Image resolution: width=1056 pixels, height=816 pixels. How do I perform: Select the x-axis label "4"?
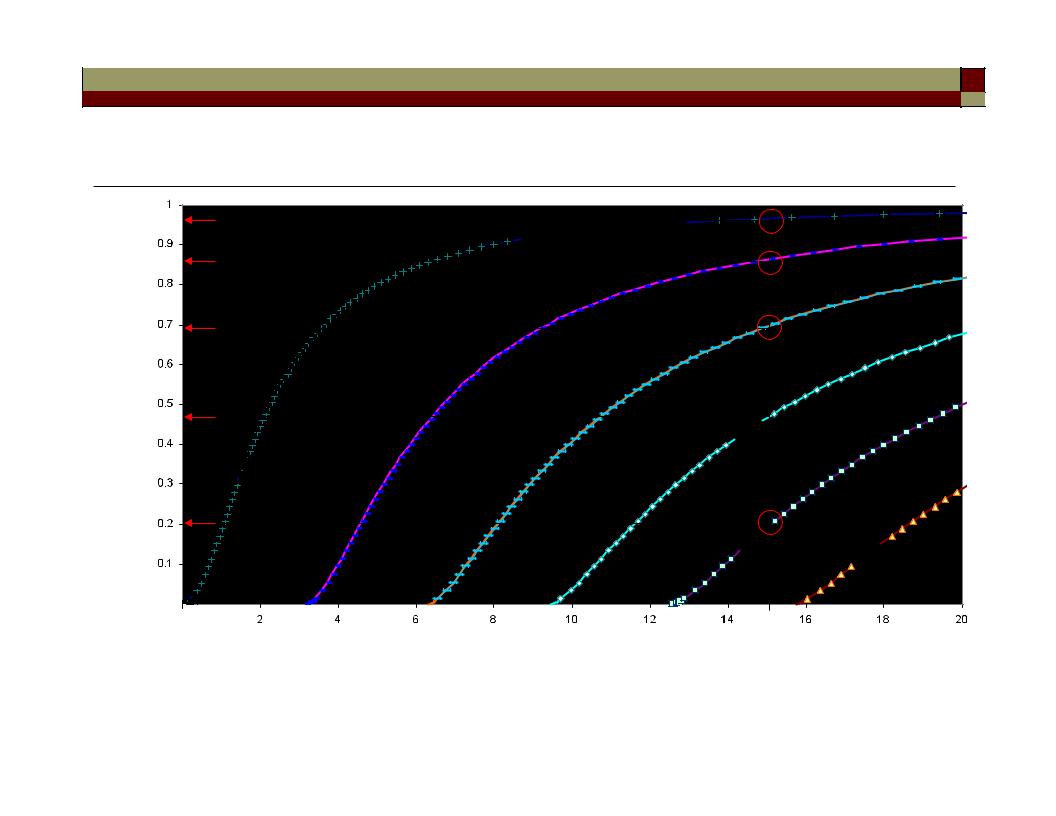coord(337,619)
